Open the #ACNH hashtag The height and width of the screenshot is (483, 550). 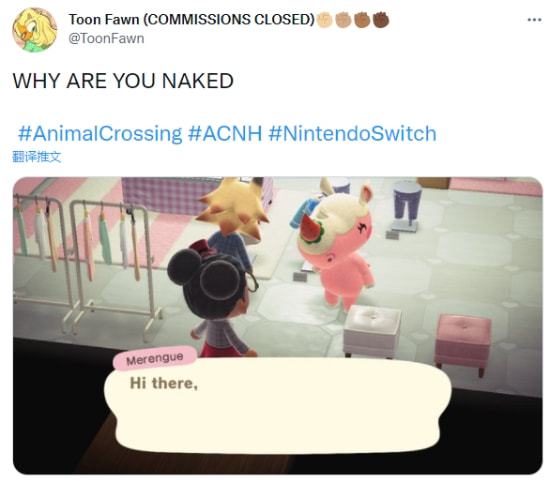pos(225,133)
